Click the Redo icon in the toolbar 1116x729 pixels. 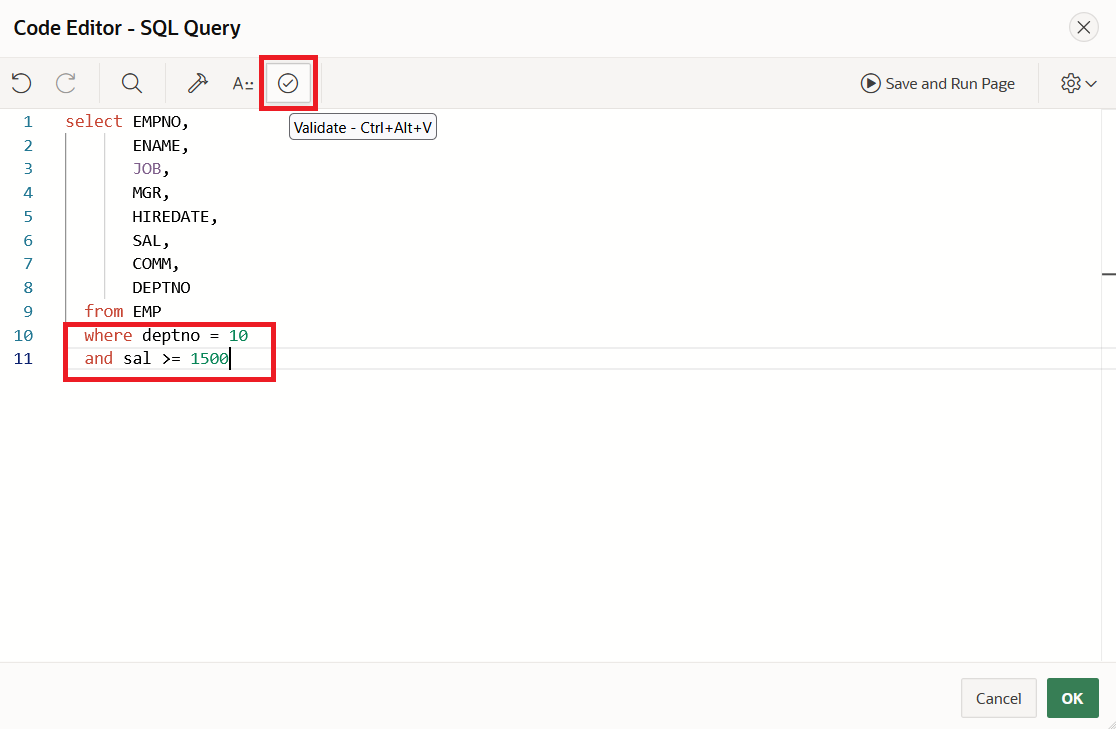(x=65, y=83)
